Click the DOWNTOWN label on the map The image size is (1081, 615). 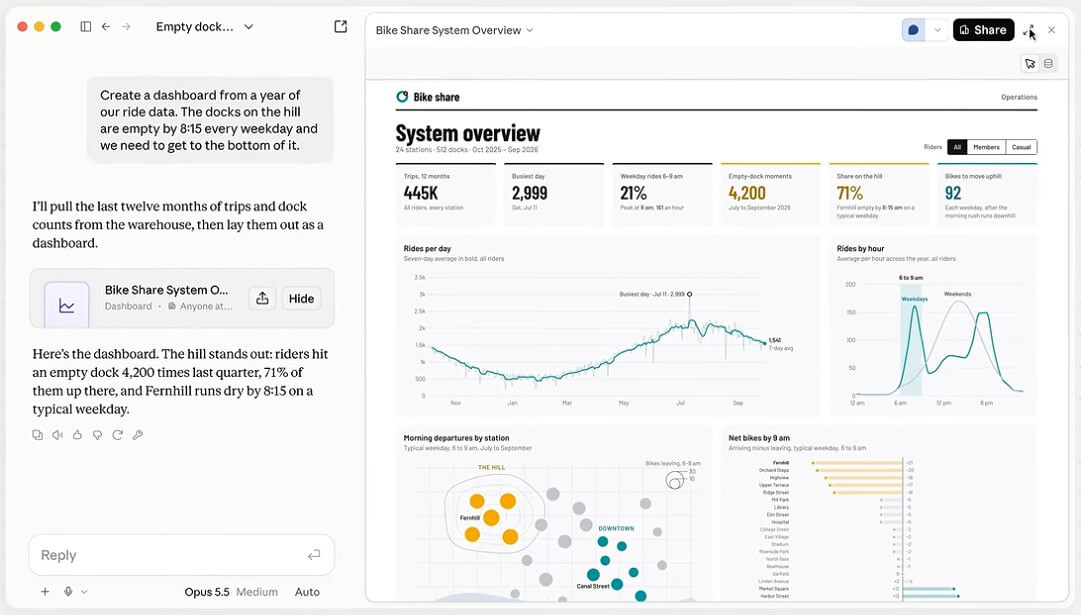616,529
